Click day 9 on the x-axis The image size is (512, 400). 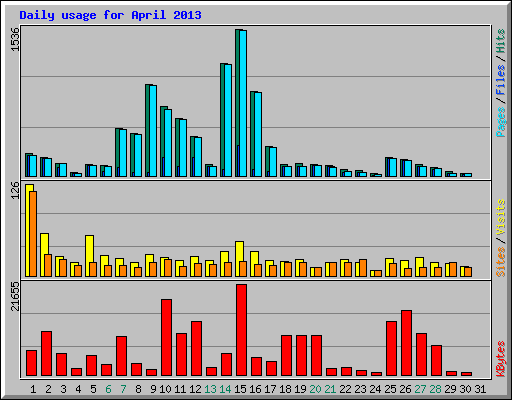tap(153, 389)
